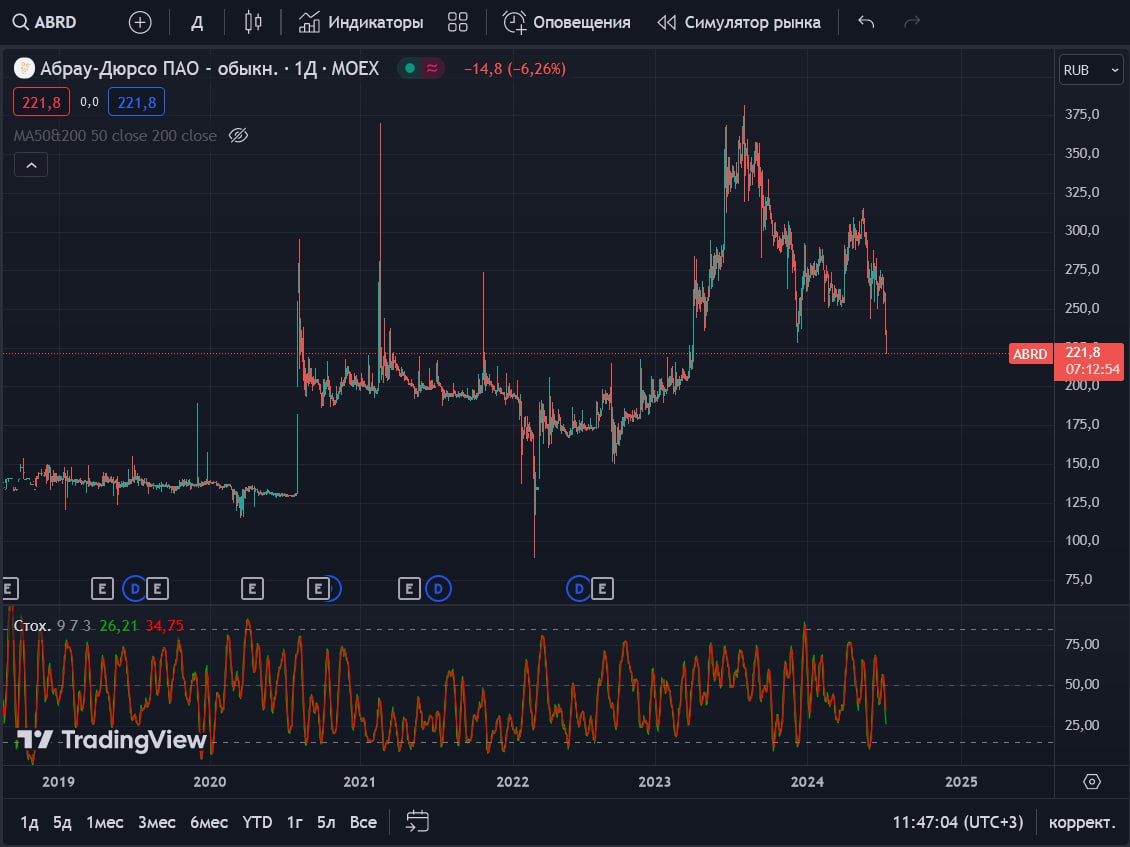Click the ABRD price line label
Screen dimensions: 1130x847
click(1030, 354)
